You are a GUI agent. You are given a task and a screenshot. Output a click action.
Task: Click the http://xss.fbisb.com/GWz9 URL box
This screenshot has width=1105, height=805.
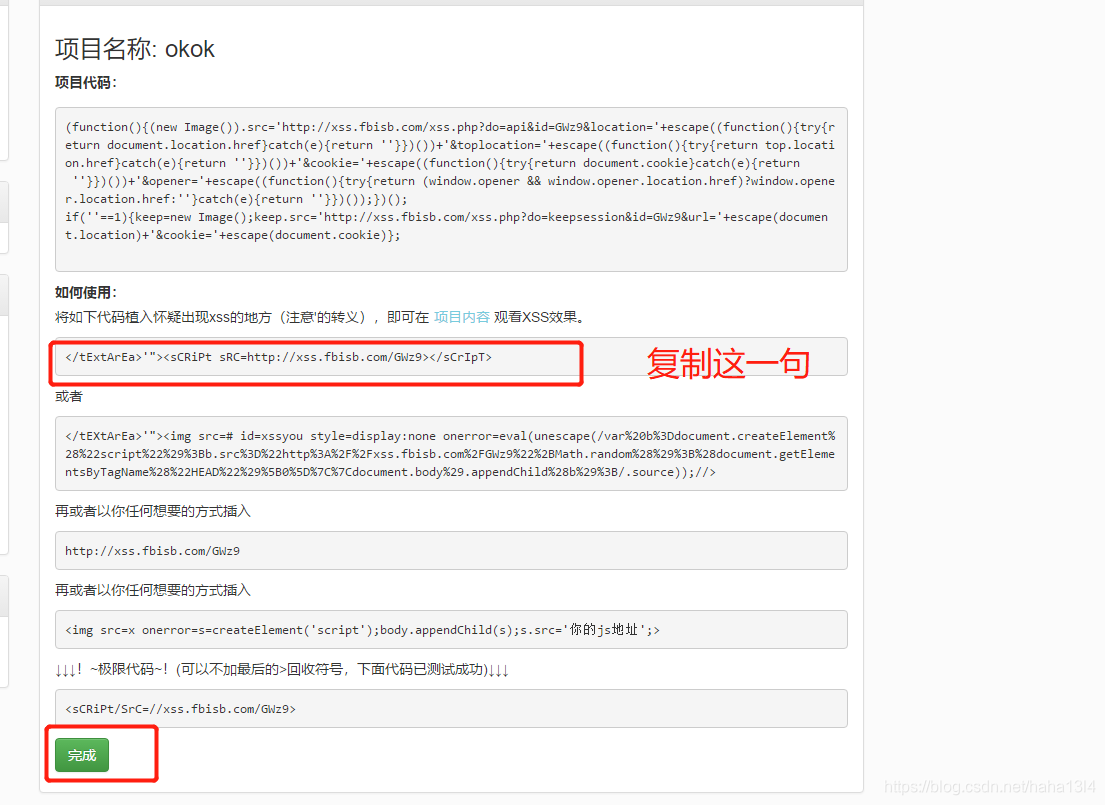click(x=451, y=551)
